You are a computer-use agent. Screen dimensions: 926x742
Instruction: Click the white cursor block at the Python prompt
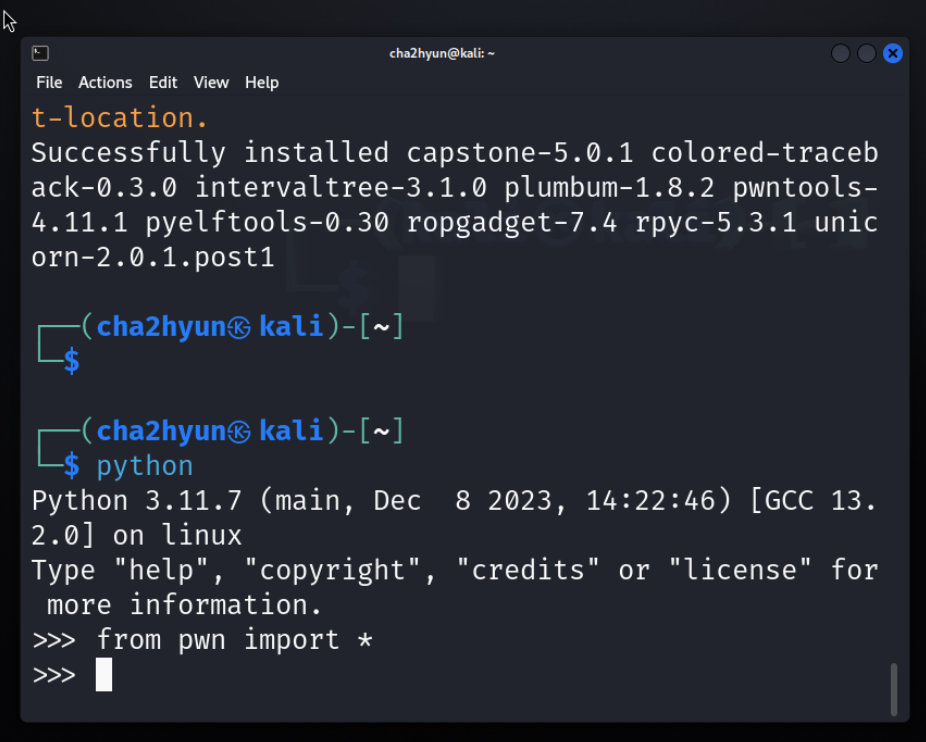pos(104,675)
